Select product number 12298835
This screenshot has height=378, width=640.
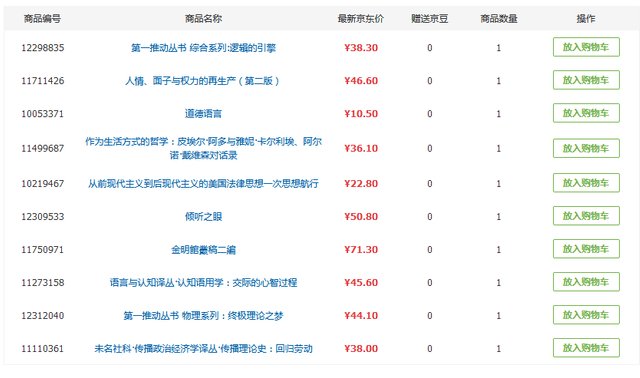(x=43, y=48)
